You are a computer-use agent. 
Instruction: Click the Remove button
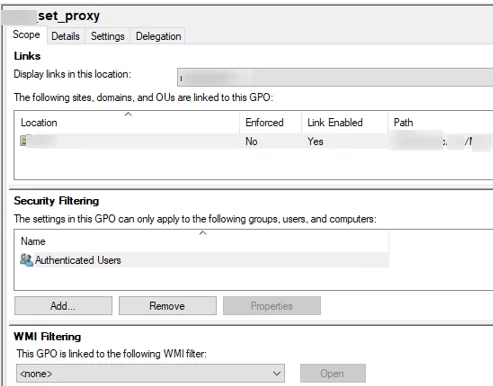(168, 306)
